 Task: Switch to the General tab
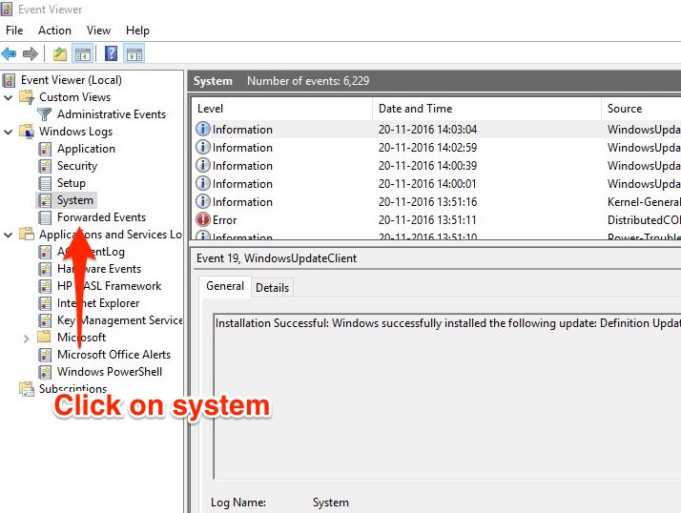click(x=225, y=286)
